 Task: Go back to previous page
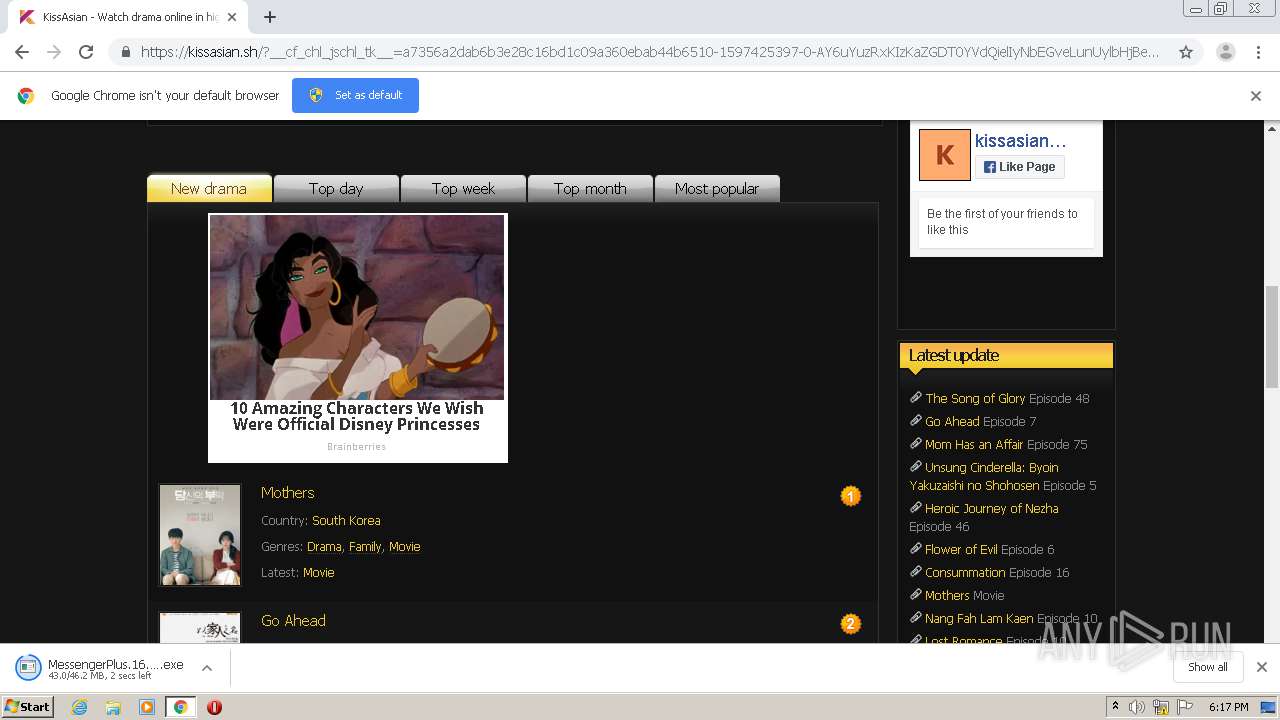coord(22,52)
